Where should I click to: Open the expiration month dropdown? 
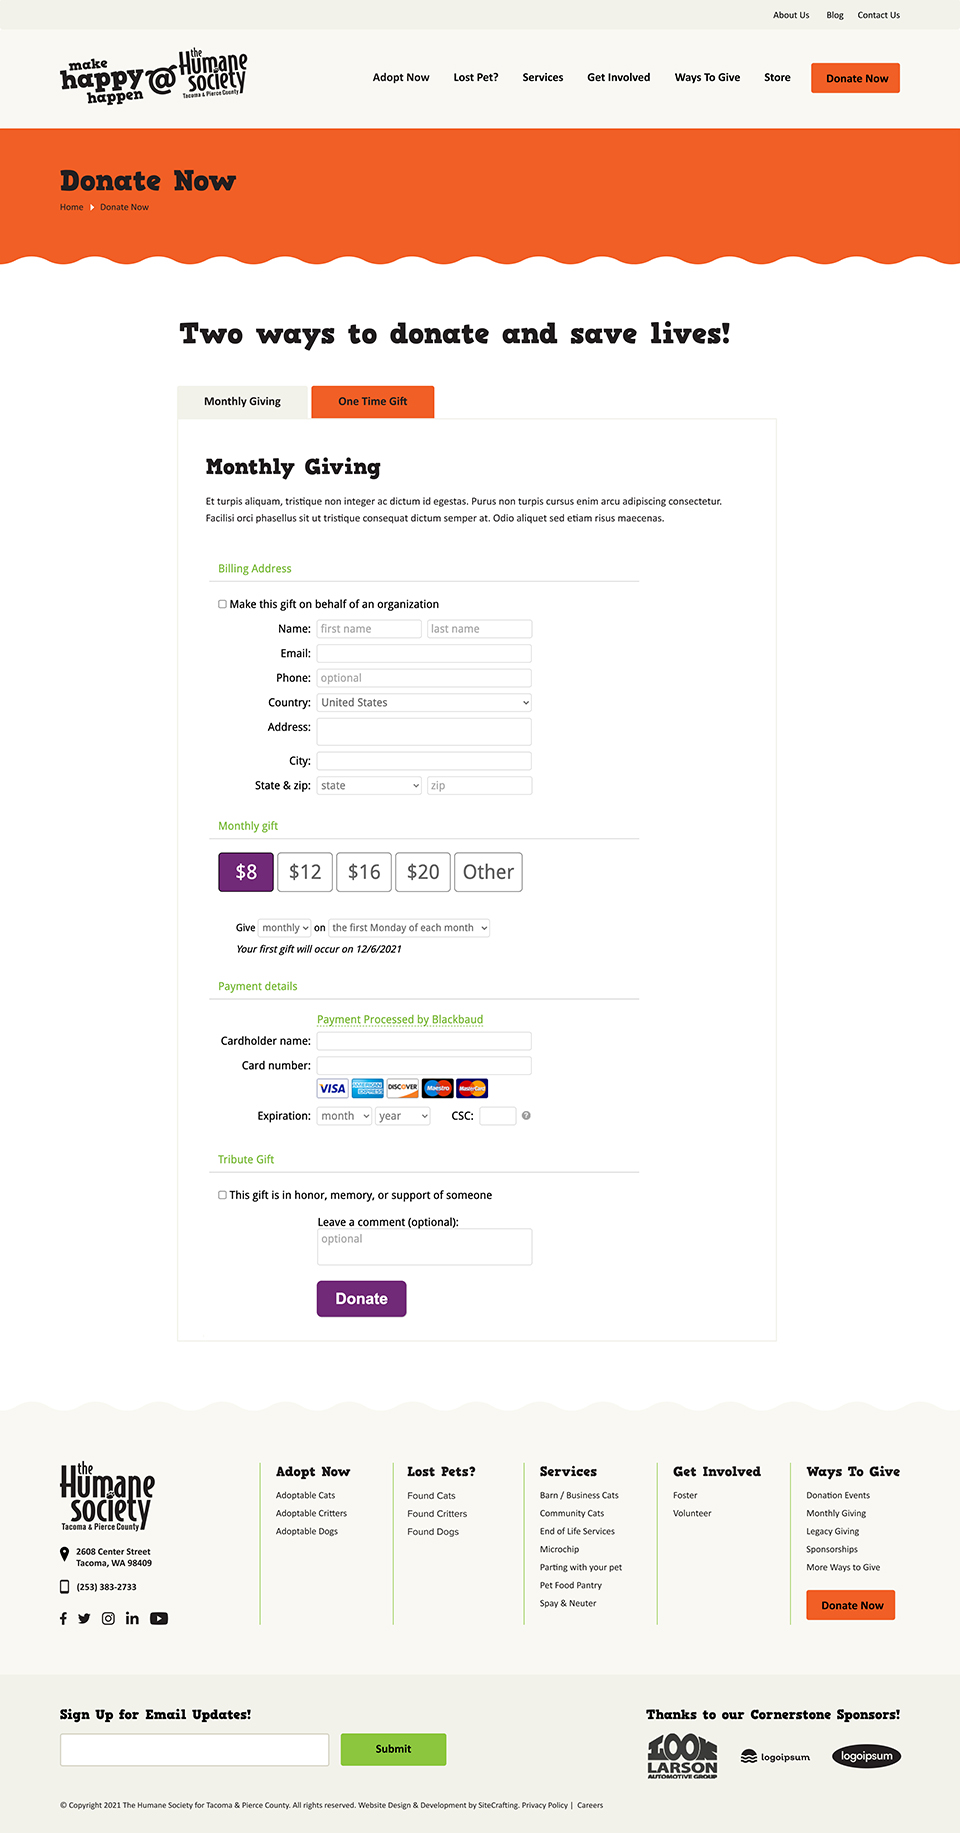click(343, 1115)
